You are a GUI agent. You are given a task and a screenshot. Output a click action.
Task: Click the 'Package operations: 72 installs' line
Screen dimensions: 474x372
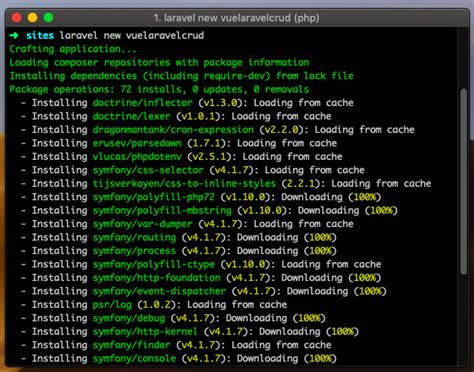click(159, 89)
